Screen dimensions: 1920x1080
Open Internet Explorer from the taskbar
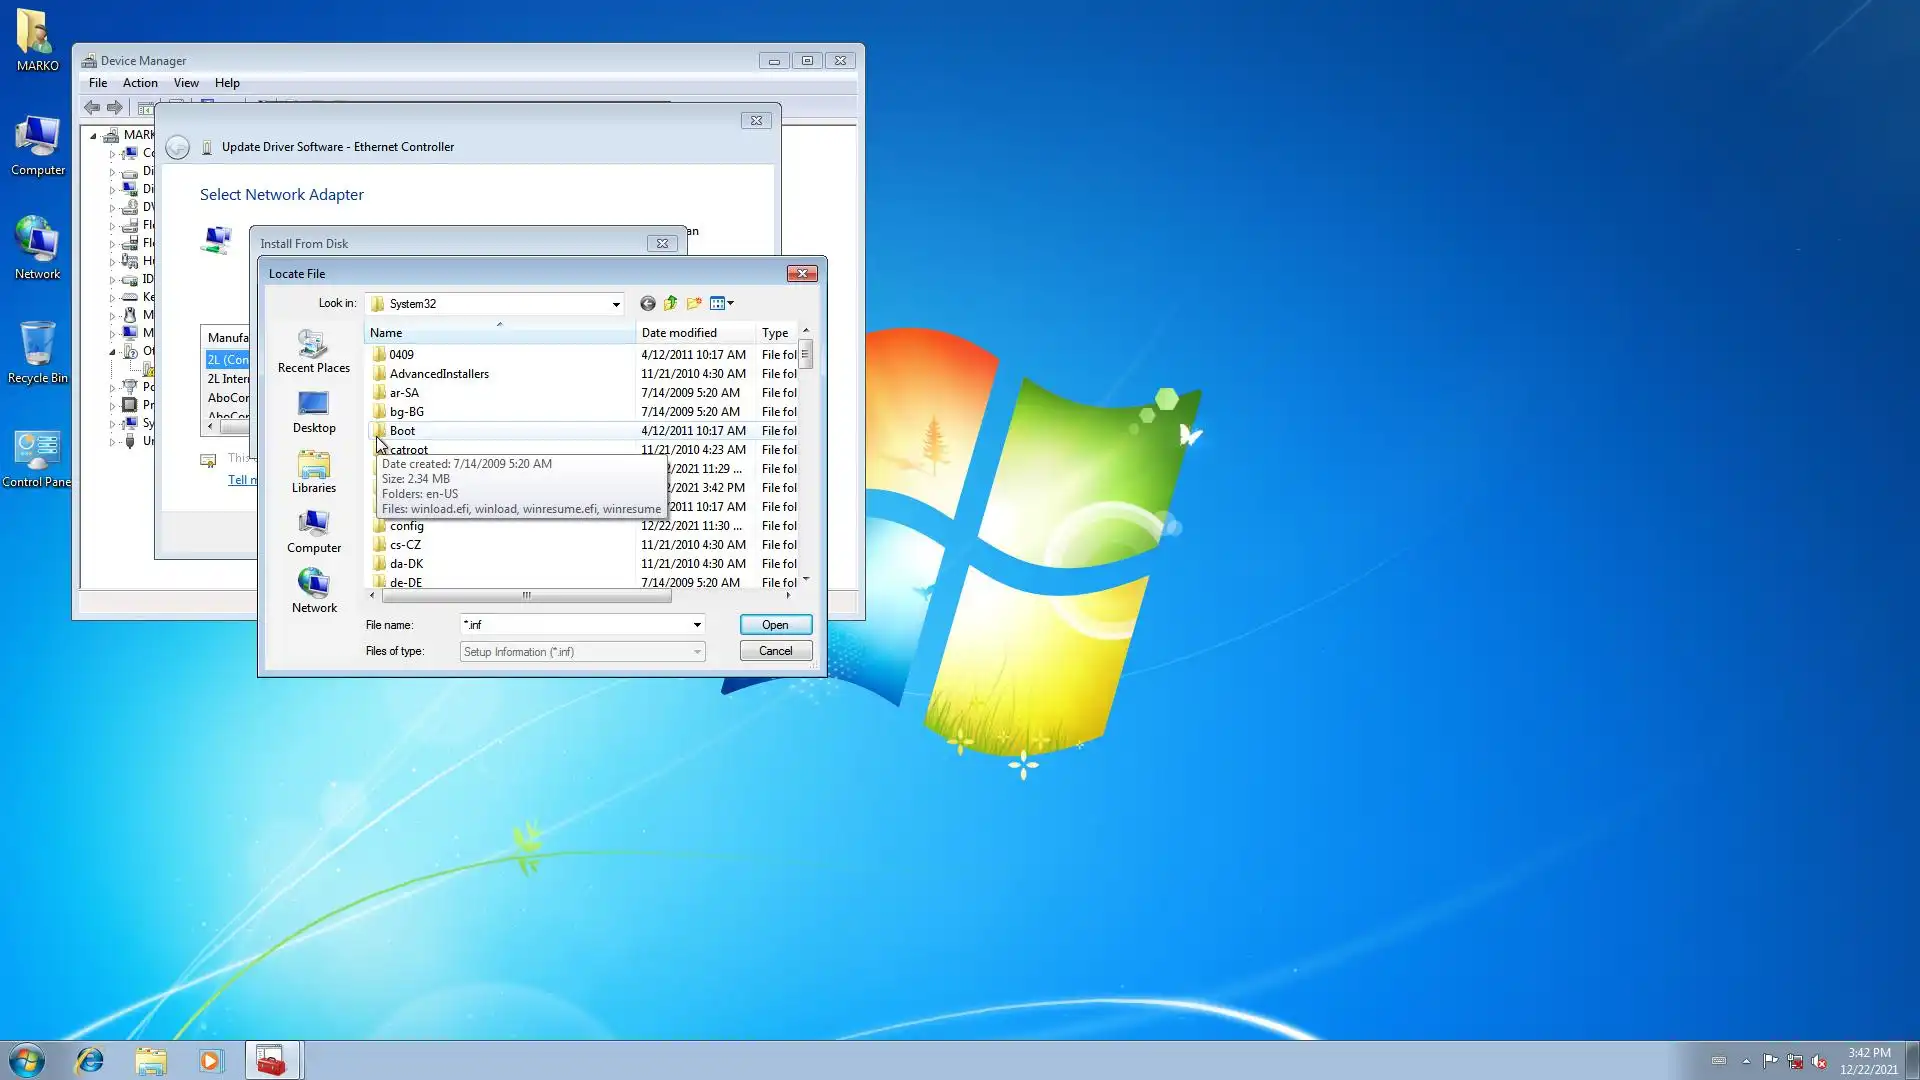tap(90, 1060)
